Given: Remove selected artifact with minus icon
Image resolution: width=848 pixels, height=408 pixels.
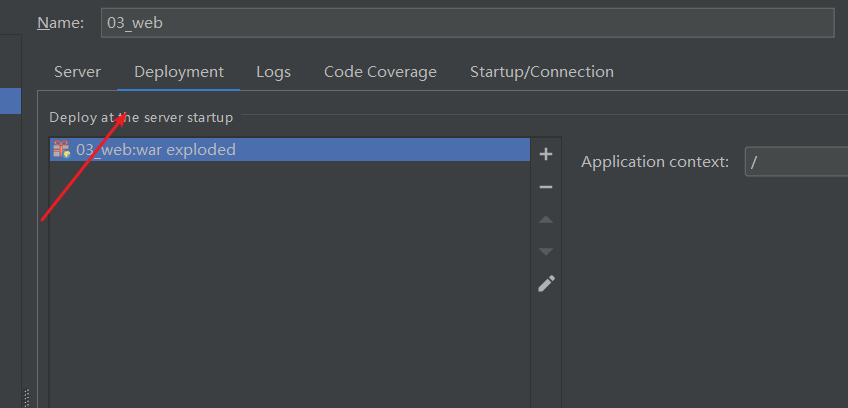Looking at the screenshot, I should (x=546, y=187).
